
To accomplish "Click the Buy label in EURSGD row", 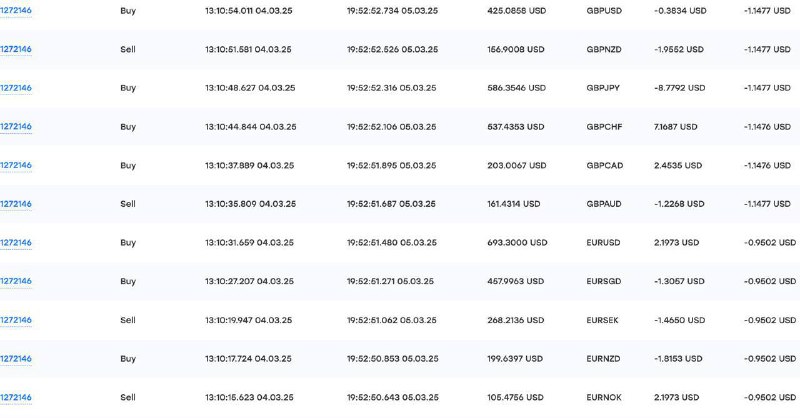I will 128,281.
